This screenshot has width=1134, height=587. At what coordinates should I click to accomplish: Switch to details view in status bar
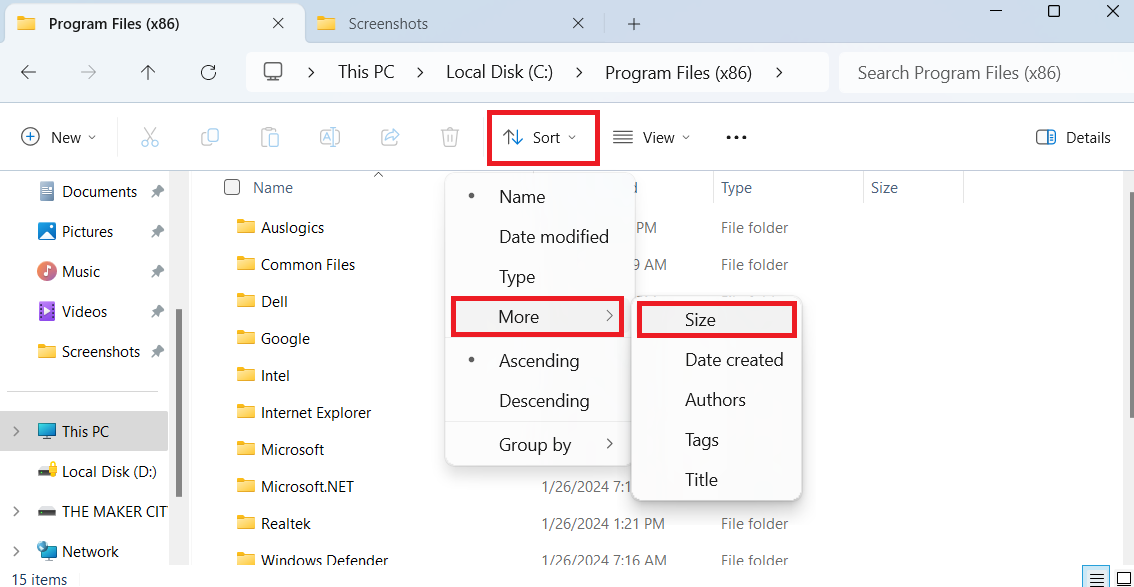[1097, 578]
